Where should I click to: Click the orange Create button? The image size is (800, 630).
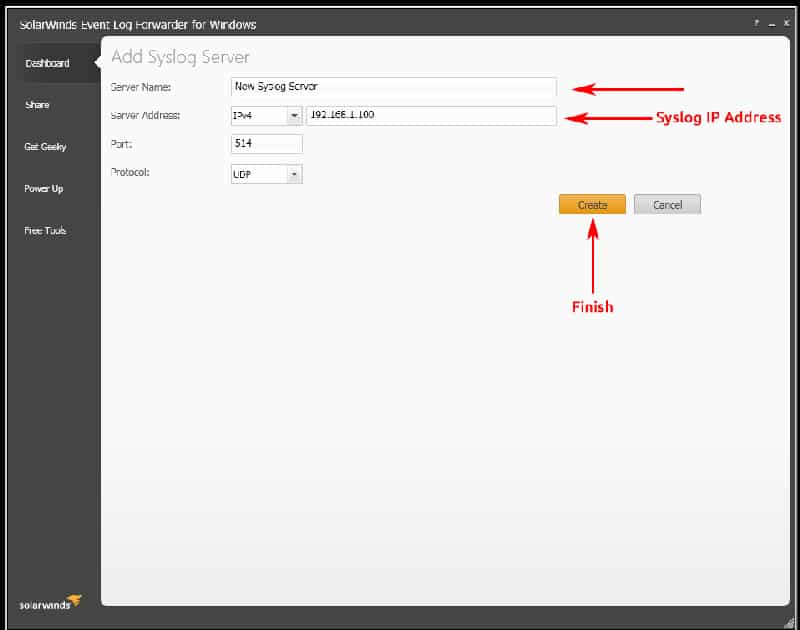pos(592,203)
